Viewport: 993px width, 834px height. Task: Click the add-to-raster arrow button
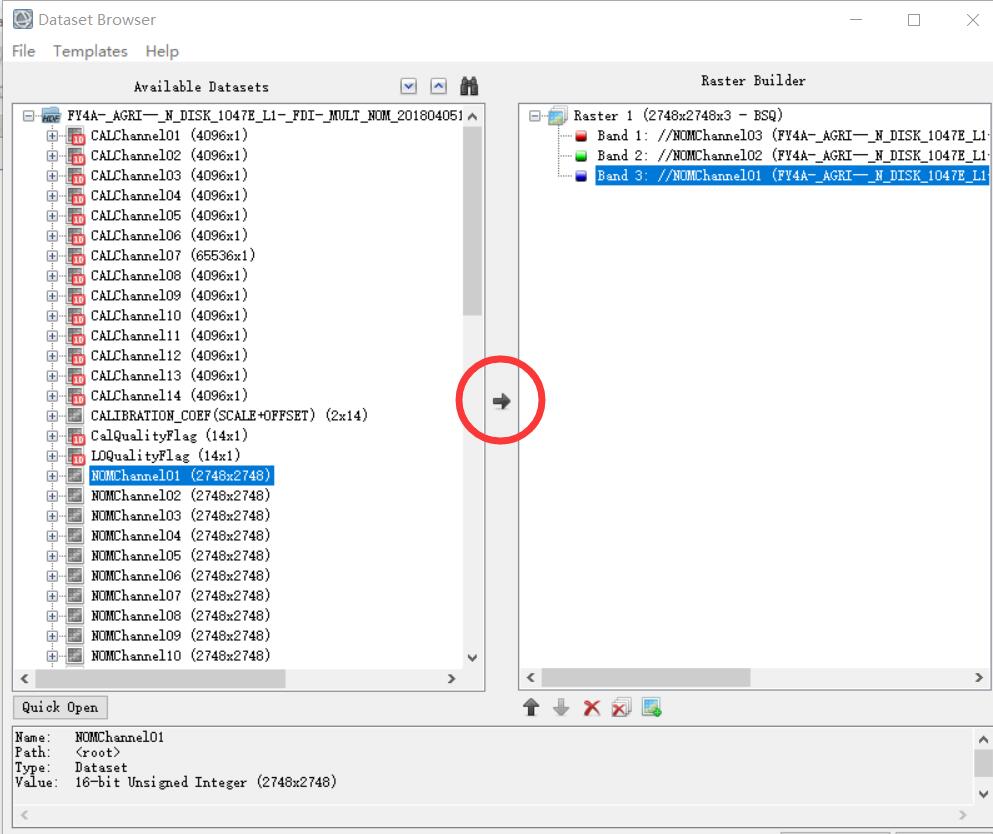[502, 401]
